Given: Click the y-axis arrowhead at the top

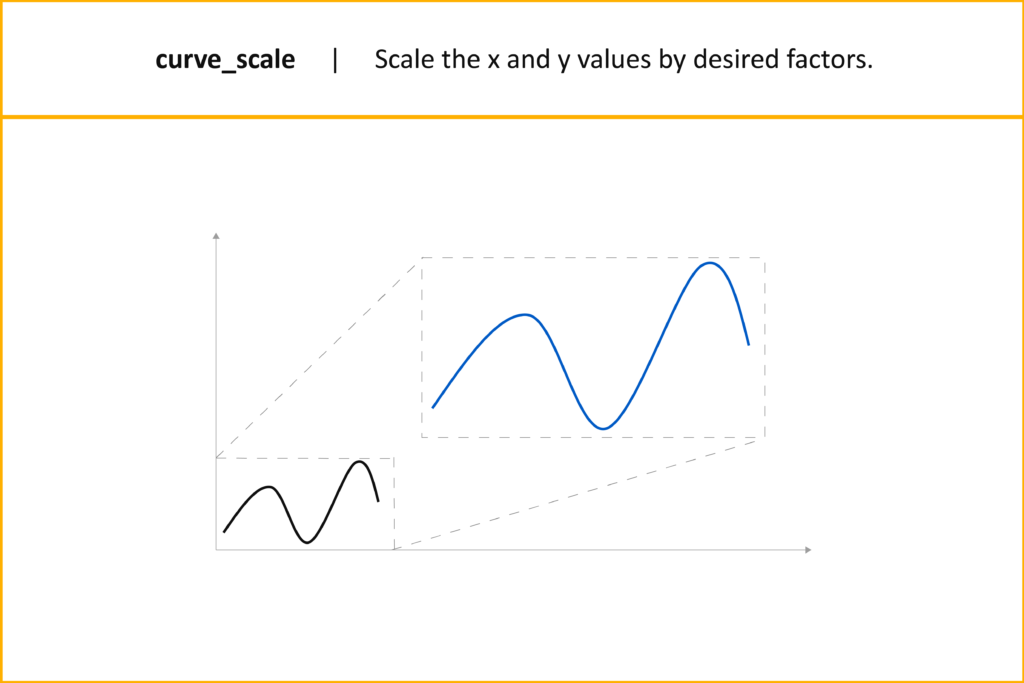Looking at the screenshot, I should click(x=216, y=236).
